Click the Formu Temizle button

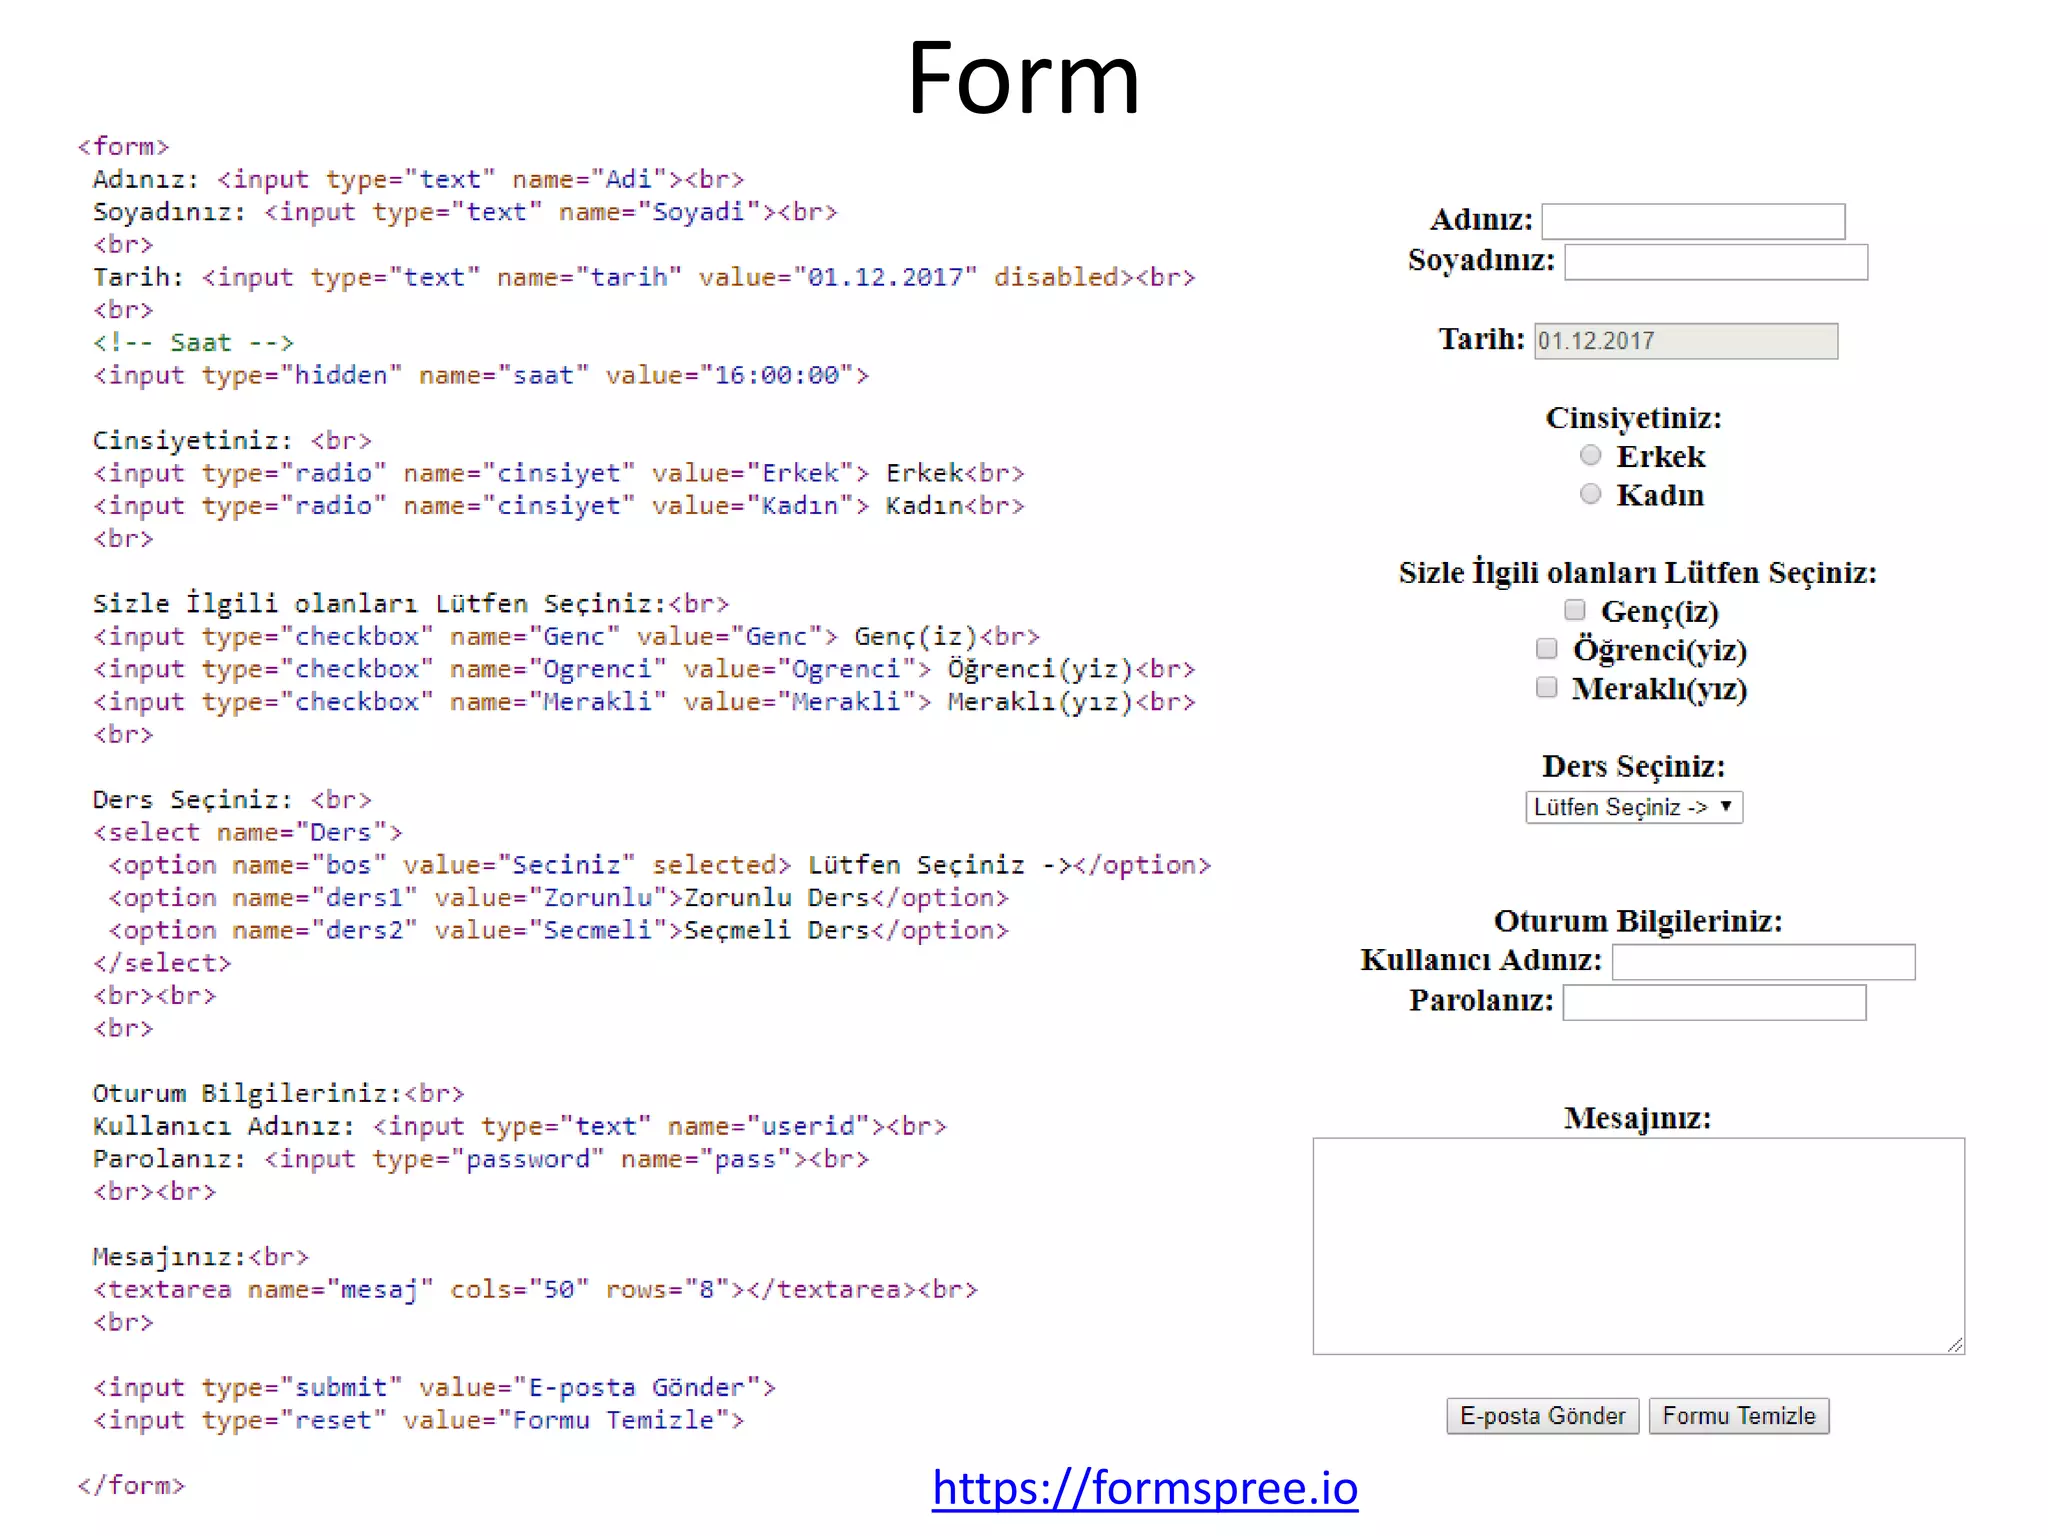point(1739,1416)
